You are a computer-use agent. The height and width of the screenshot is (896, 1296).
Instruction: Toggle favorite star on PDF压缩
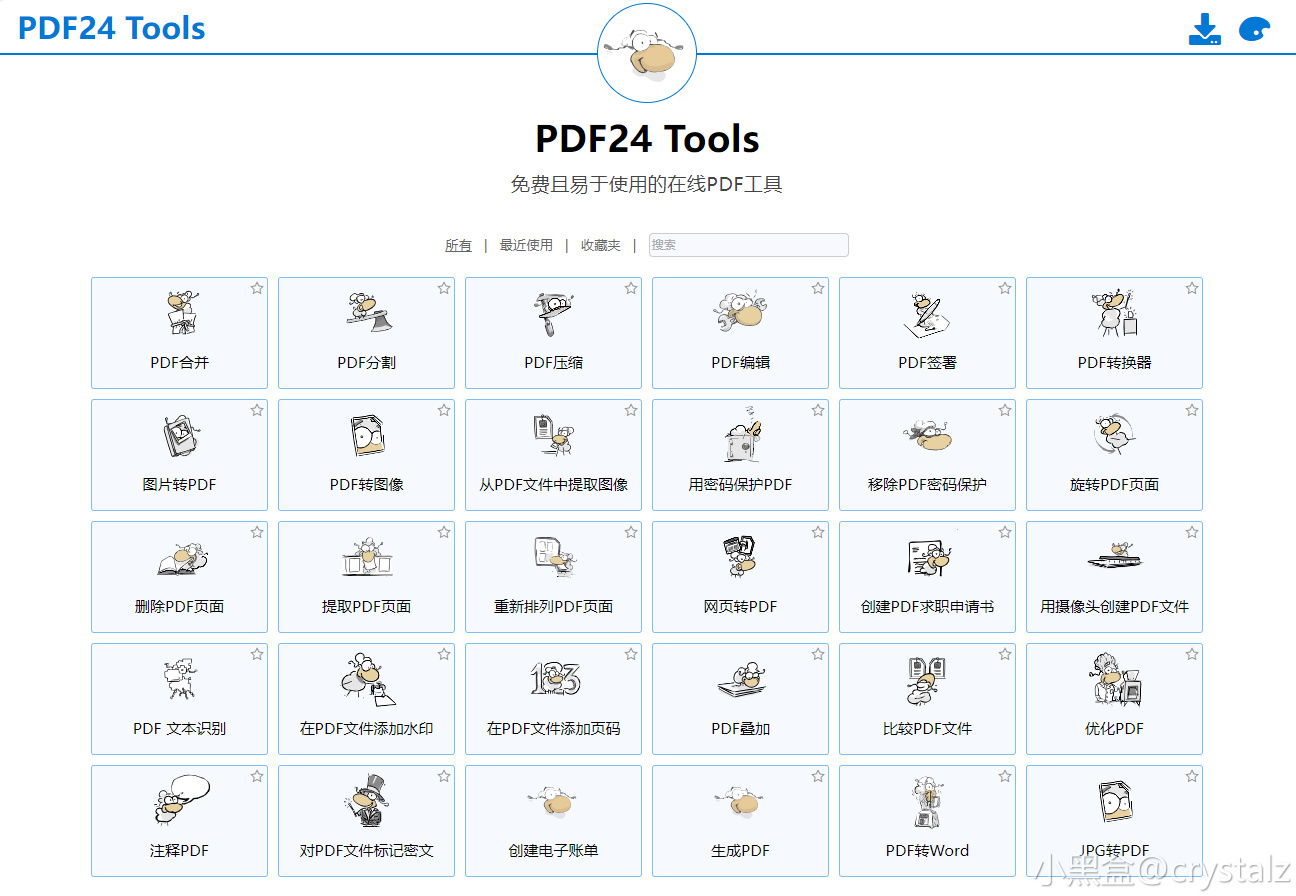coord(631,288)
